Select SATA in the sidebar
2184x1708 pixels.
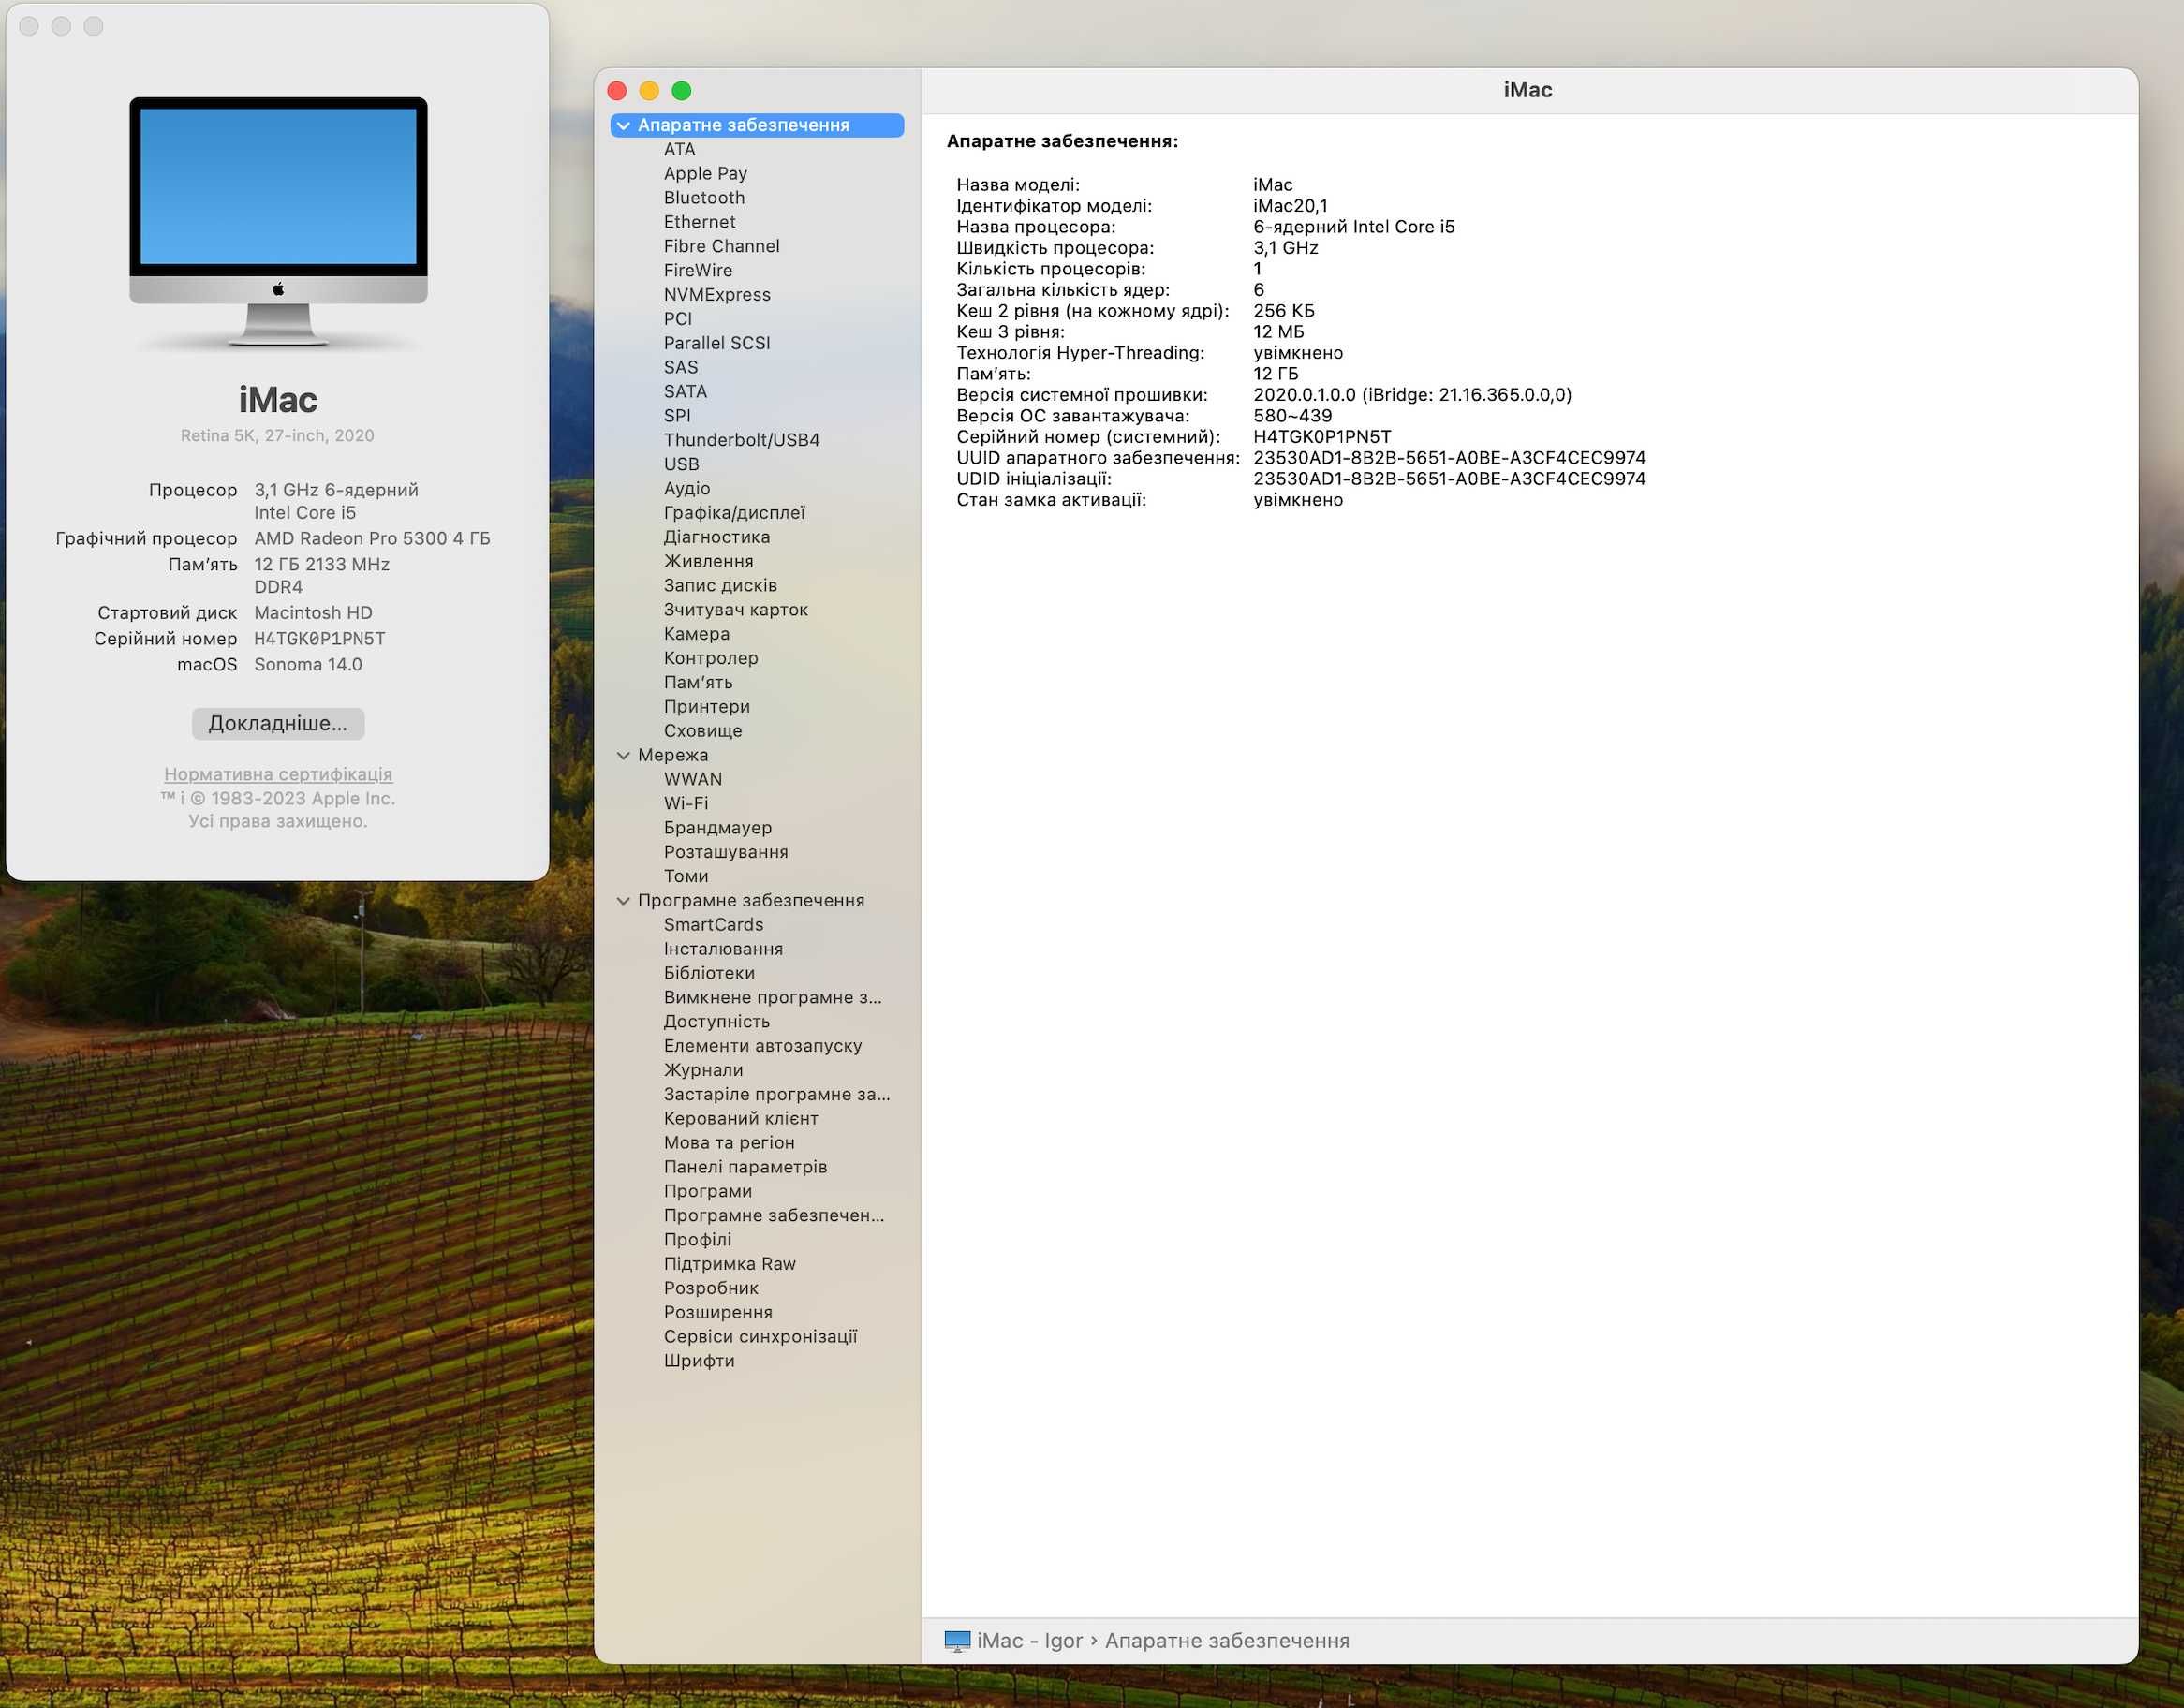685,392
